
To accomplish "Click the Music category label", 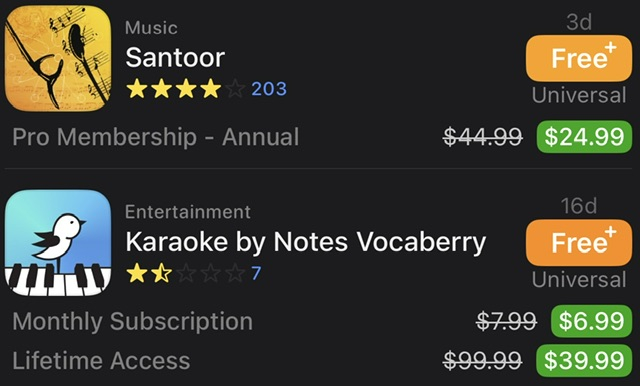I will (151, 28).
